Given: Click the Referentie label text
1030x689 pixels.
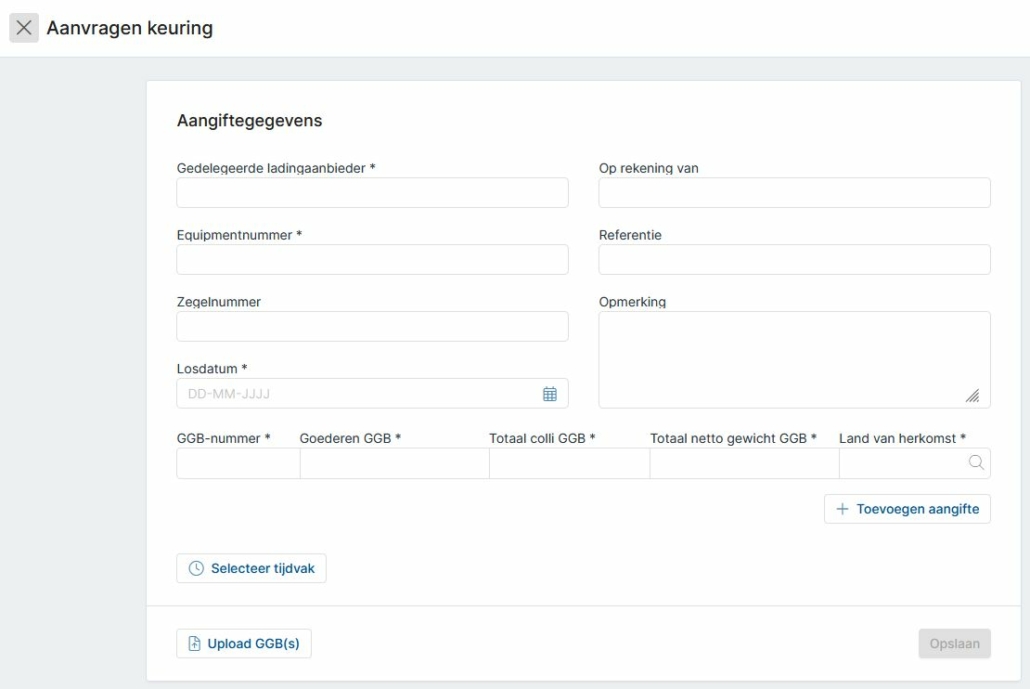Looking at the screenshot, I should pos(630,235).
